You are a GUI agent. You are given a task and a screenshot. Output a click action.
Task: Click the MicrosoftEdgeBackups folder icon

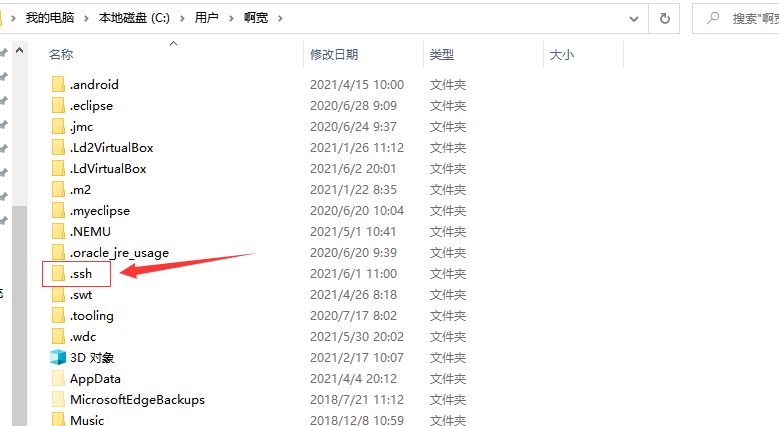(58, 400)
